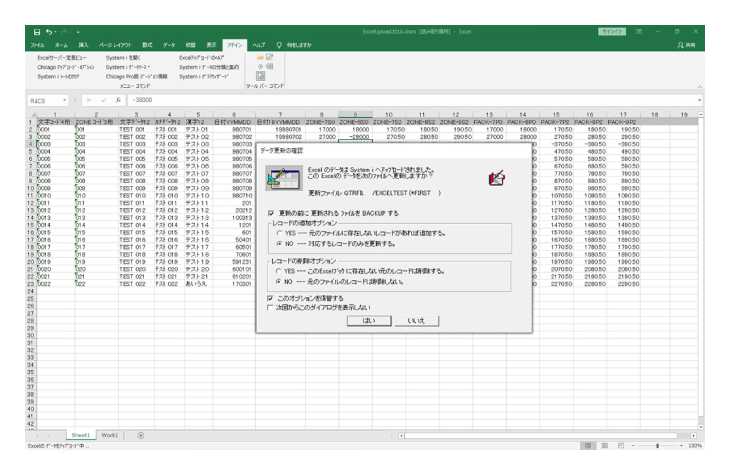Click the document refresh icon in add-in toolbar
The image size is (730, 470).
click(x=261, y=76)
